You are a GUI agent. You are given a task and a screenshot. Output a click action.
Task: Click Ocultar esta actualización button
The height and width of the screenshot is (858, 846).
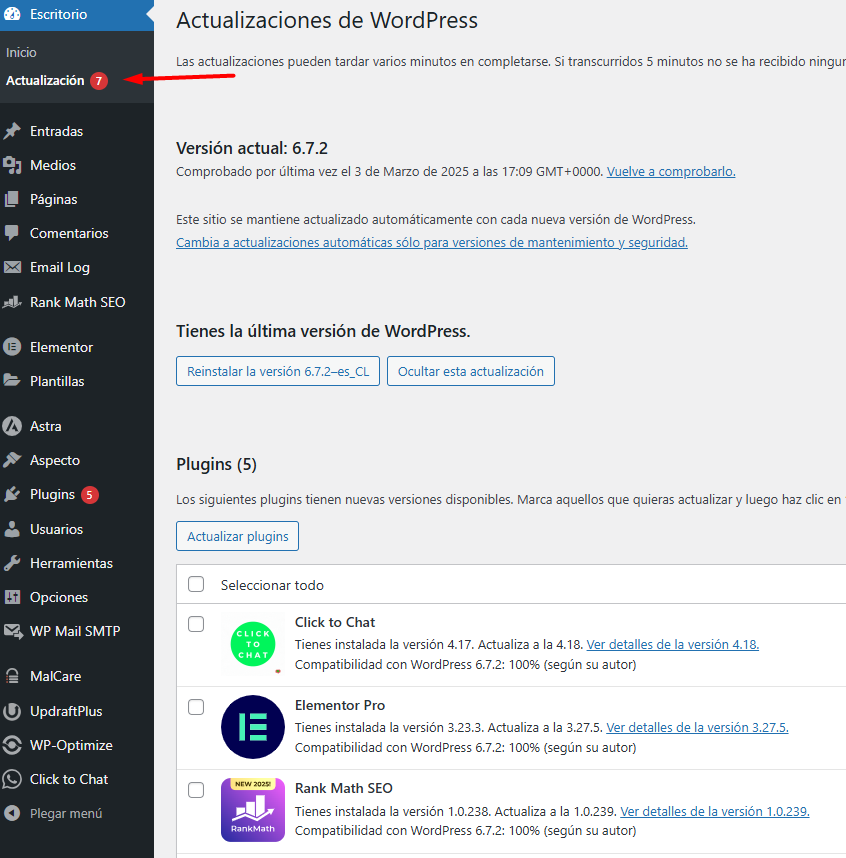pos(471,371)
